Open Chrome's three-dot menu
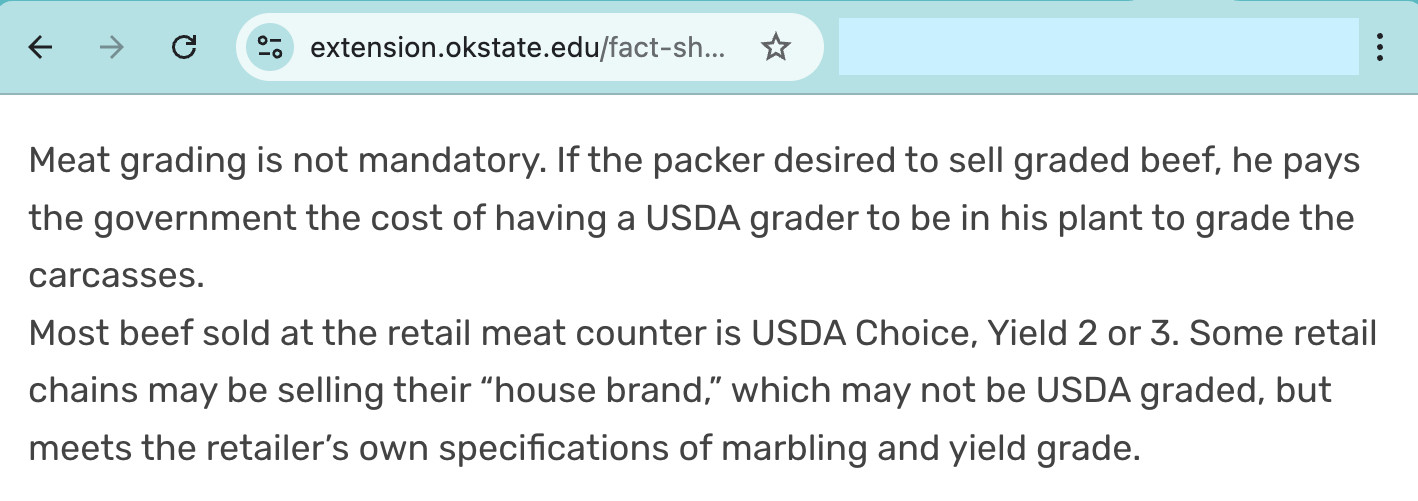This screenshot has width=1418, height=501. pyautogui.click(x=1380, y=47)
